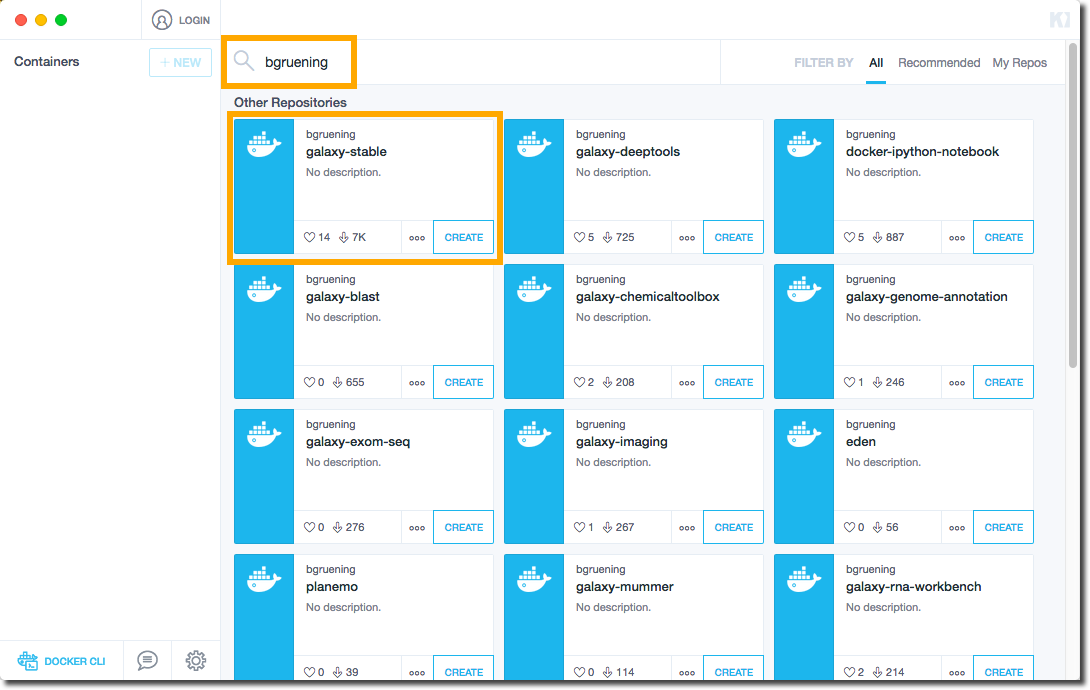The height and width of the screenshot is (690, 1090).
Task: Open more options dots for docker-ipython-notebook
Action: pyautogui.click(x=957, y=238)
